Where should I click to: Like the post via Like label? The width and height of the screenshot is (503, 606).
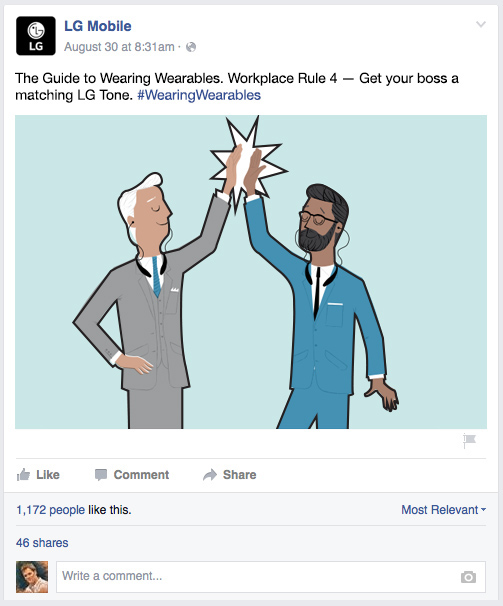pos(48,475)
